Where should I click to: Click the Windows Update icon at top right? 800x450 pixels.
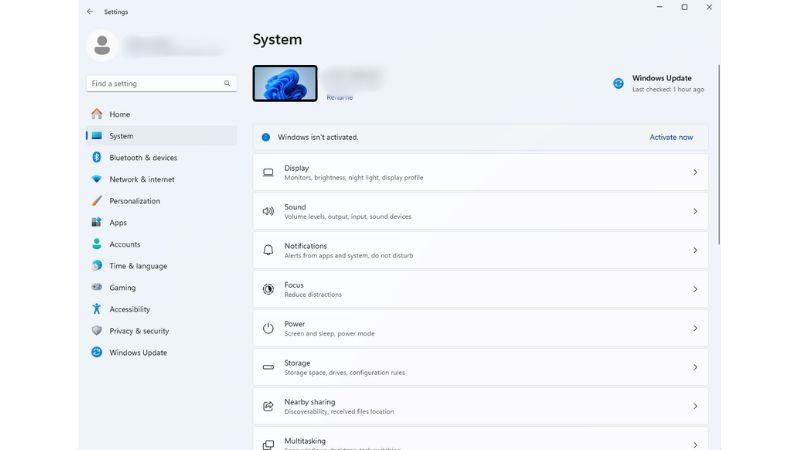618,83
